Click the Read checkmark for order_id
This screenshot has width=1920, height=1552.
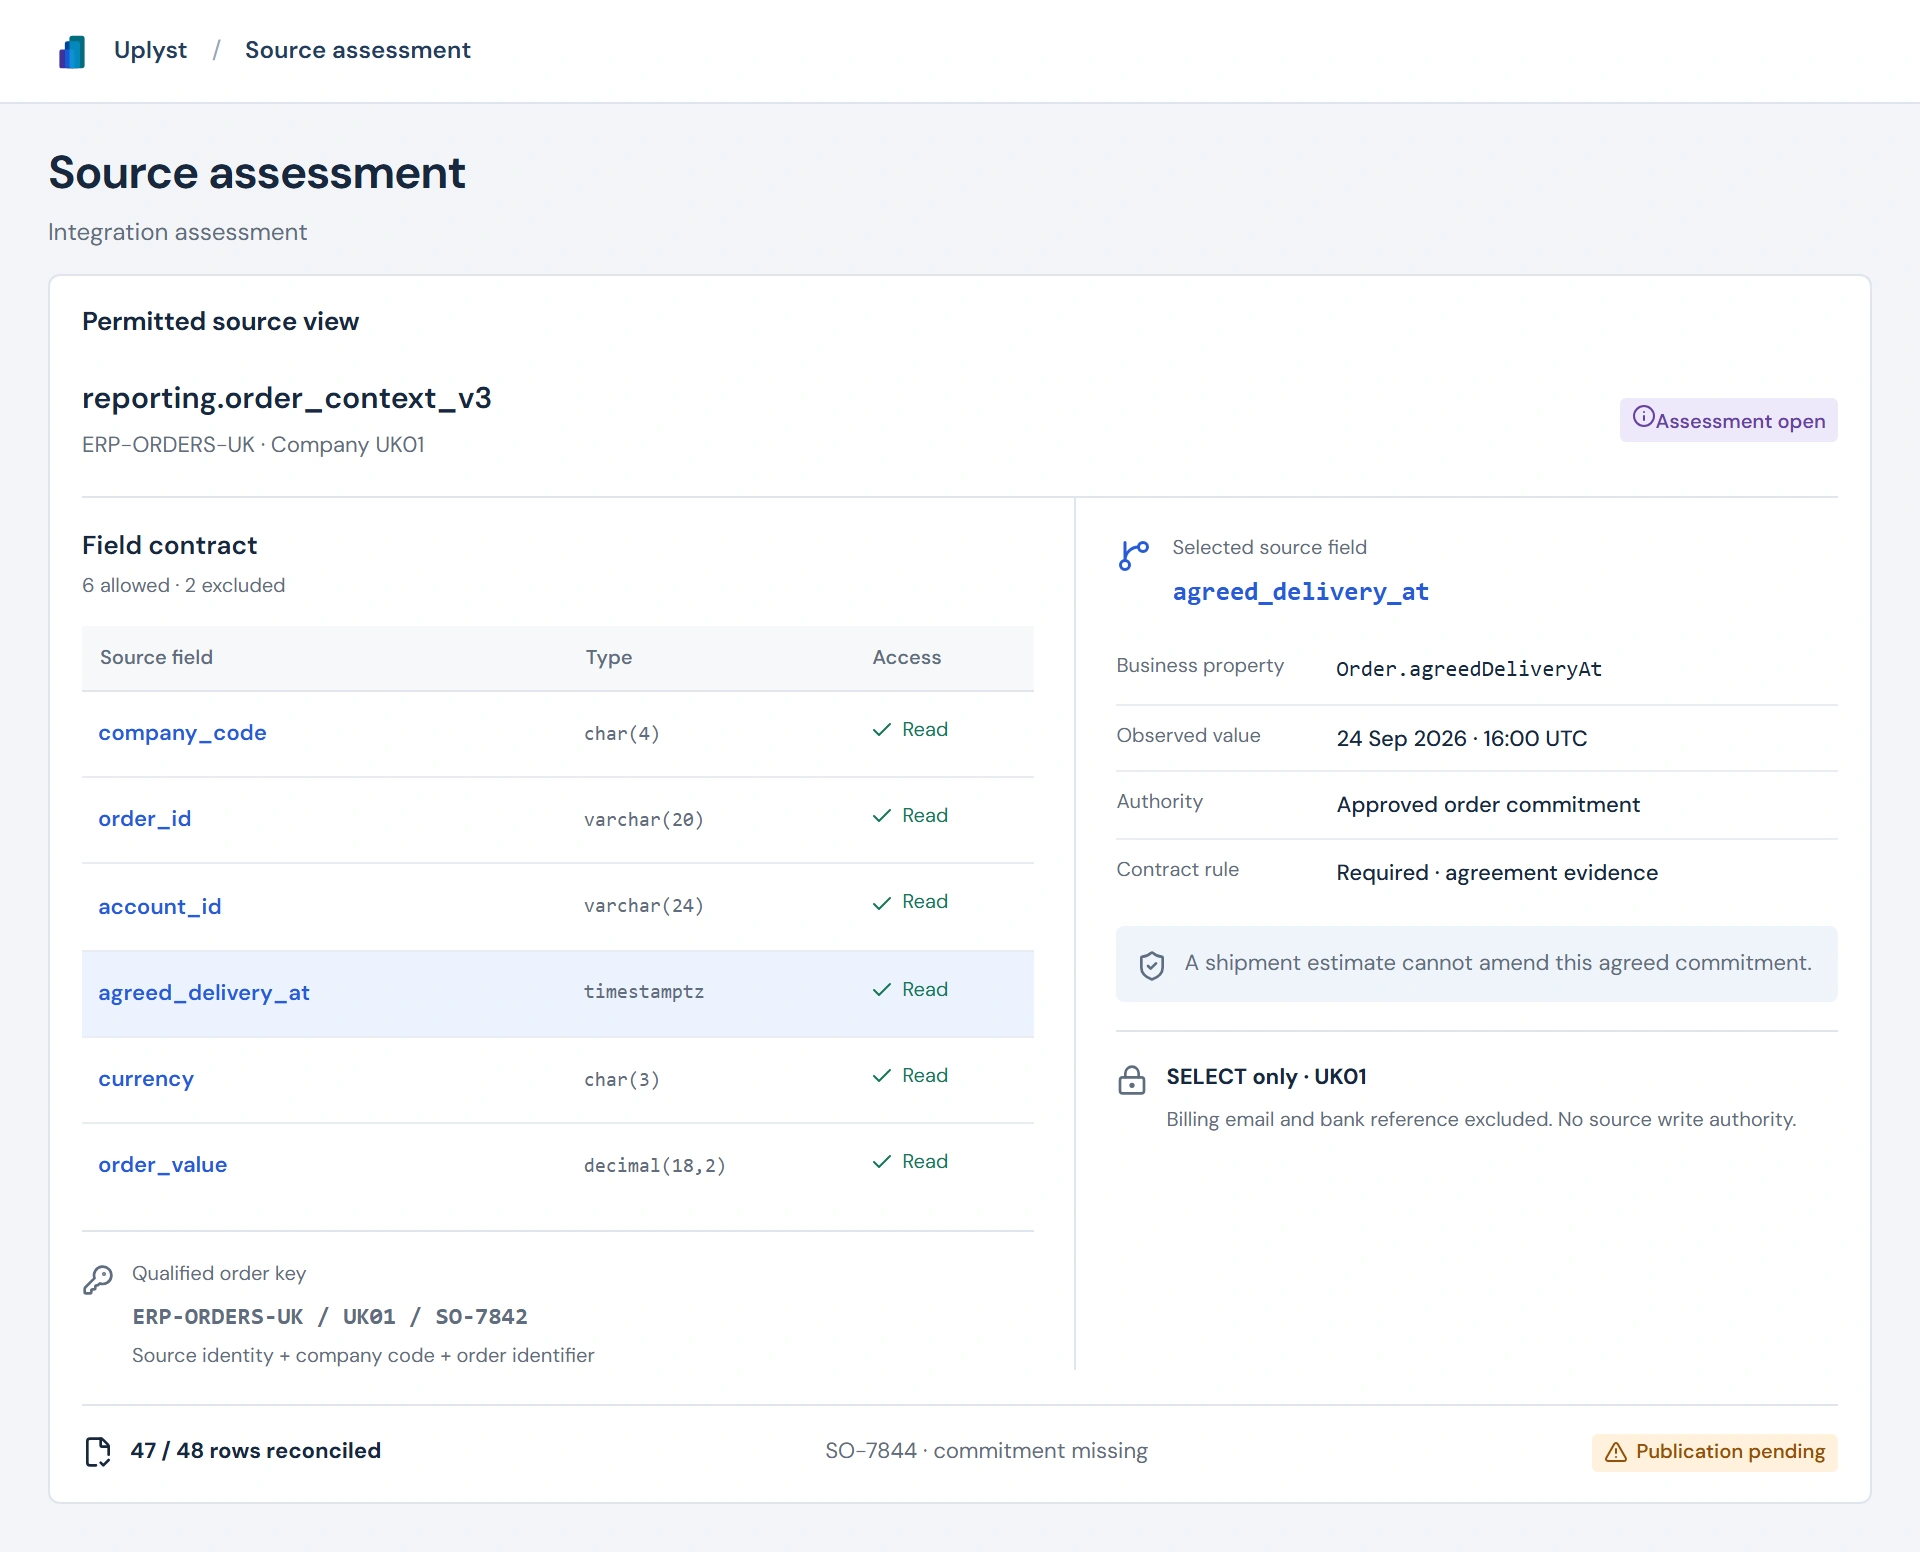881,816
